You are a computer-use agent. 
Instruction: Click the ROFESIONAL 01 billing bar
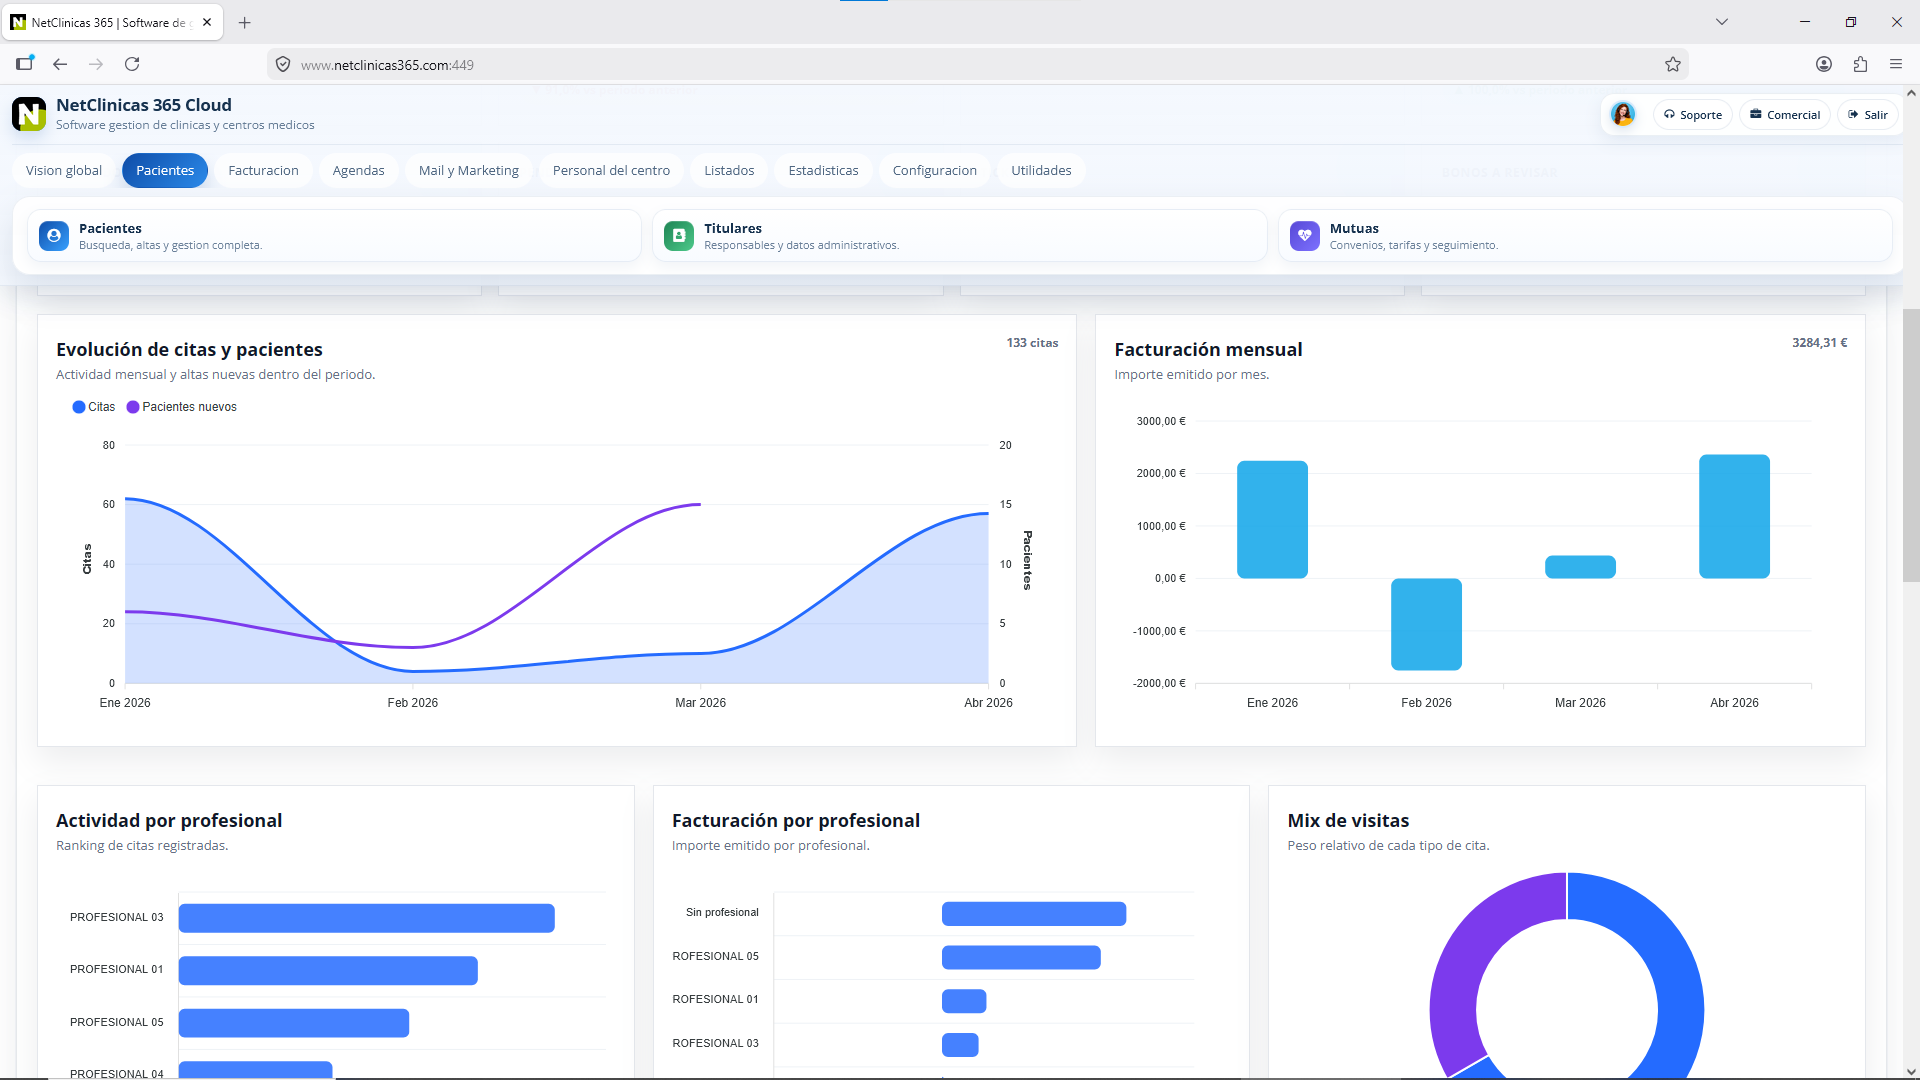click(964, 1001)
